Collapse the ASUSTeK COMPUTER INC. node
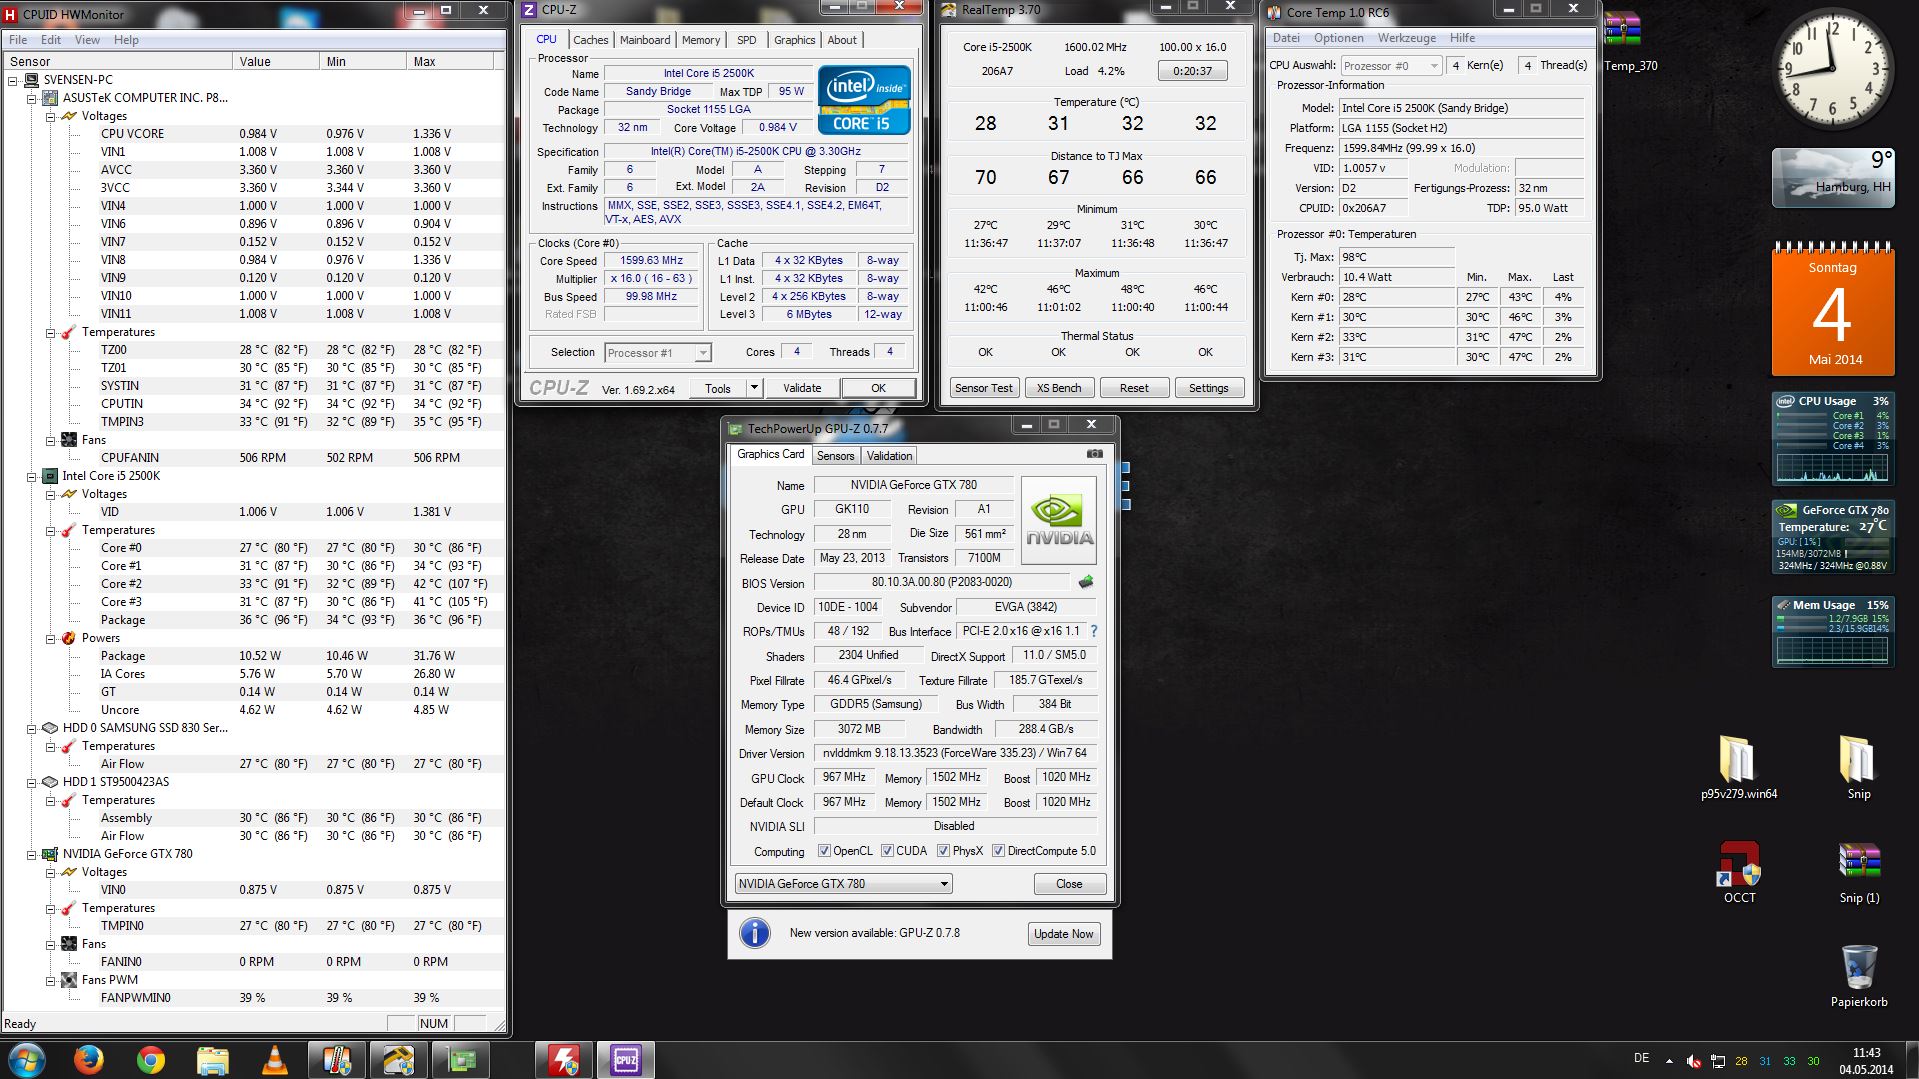 (x=32, y=98)
